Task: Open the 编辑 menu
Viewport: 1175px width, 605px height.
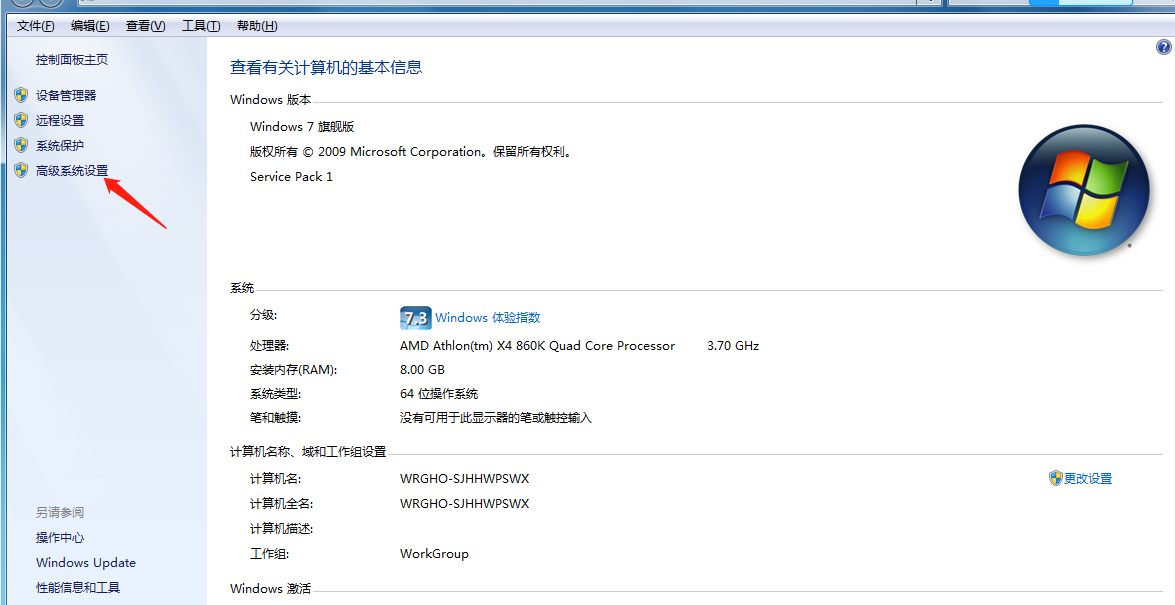Action: click(x=89, y=25)
